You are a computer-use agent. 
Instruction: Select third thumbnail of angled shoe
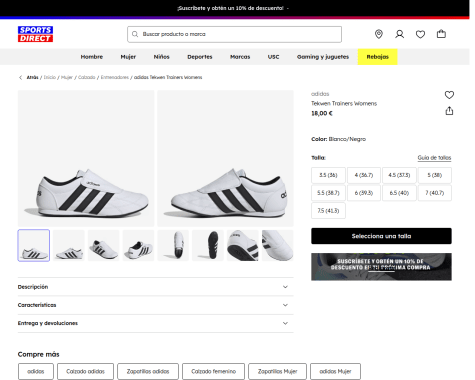click(x=103, y=245)
